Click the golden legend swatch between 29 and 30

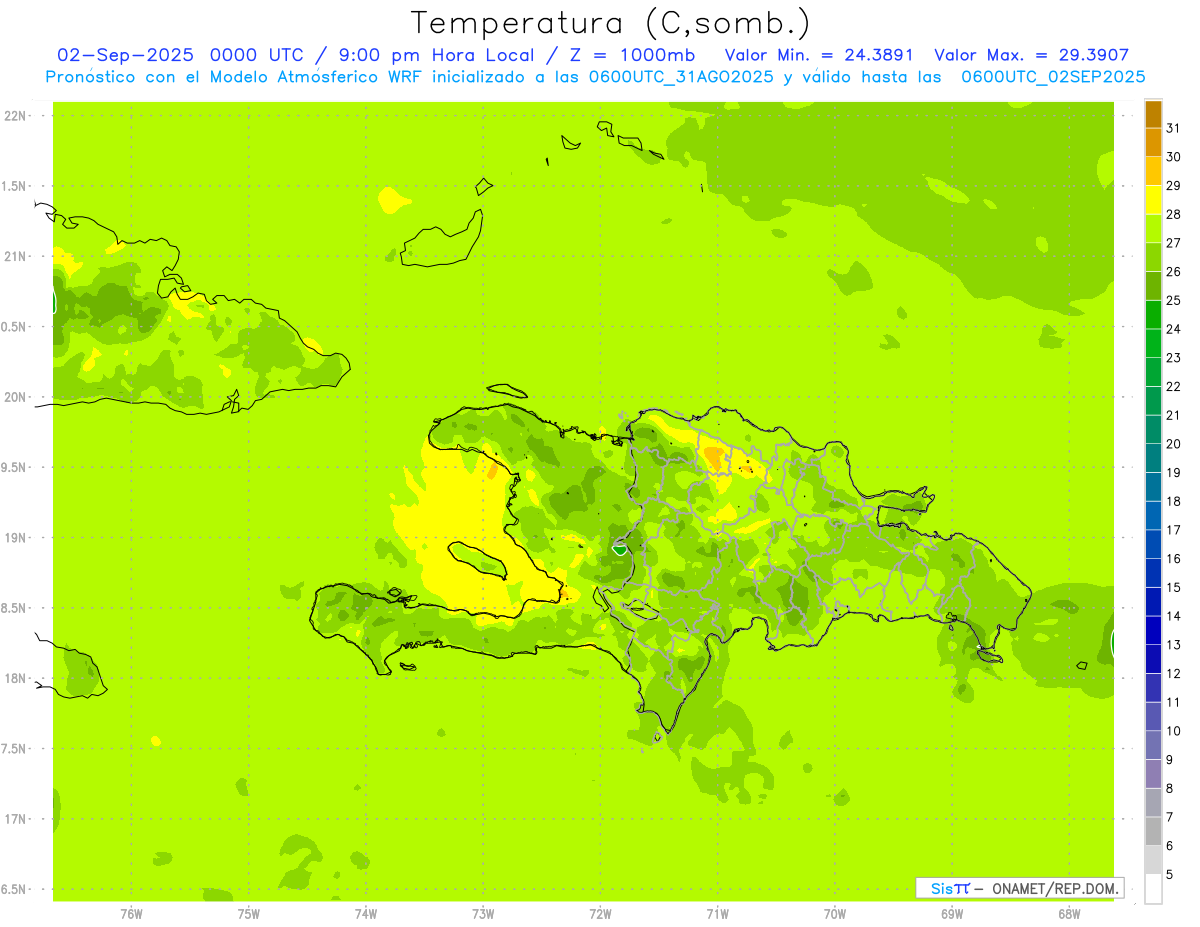pyautogui.click(x=1153, y=171)
